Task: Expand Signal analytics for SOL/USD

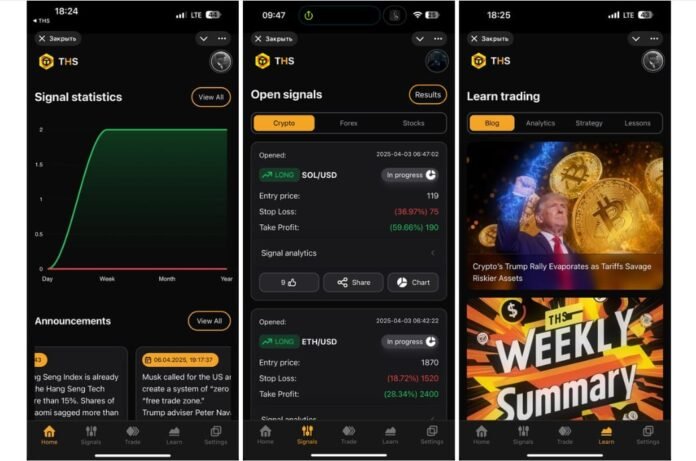Action: point(348,253)
